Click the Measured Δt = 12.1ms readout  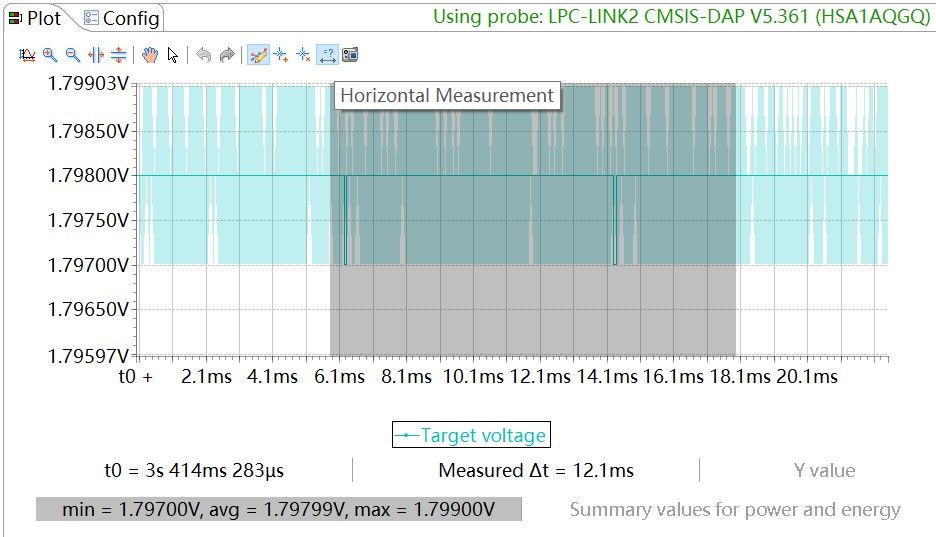click(536, 470)
